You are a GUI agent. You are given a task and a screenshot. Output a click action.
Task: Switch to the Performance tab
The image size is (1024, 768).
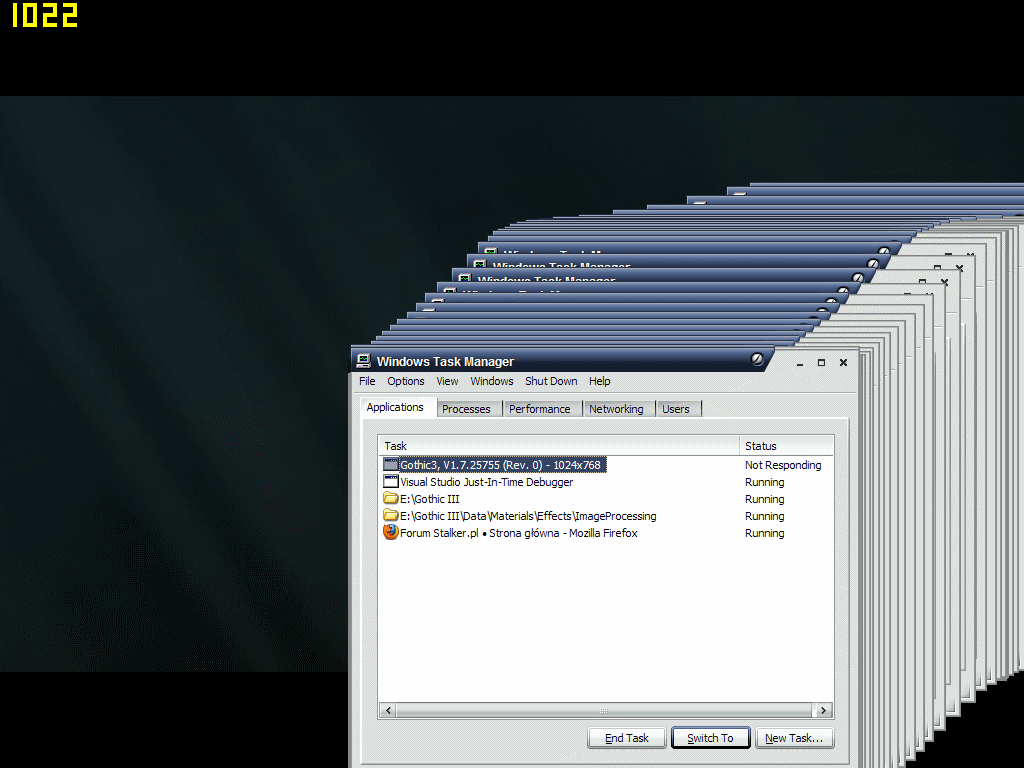(539, 409)
